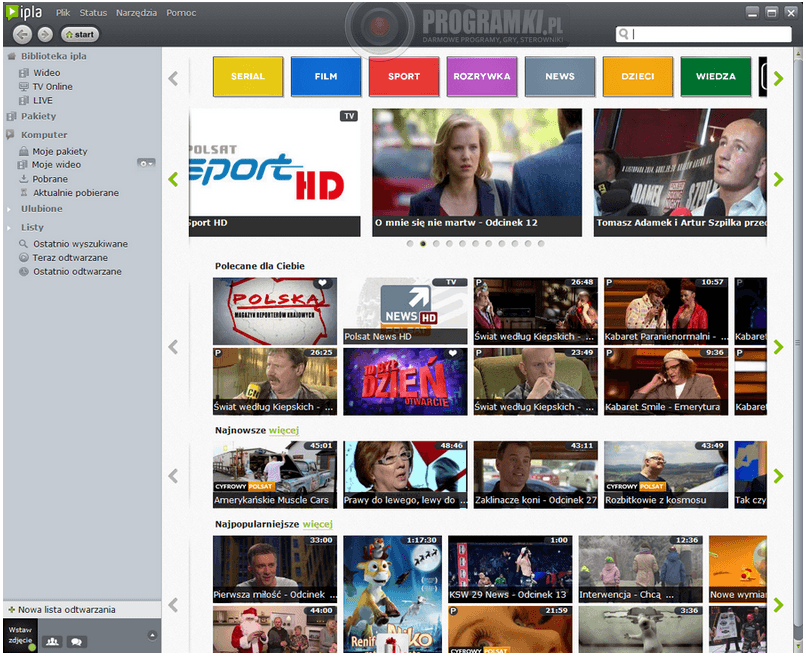Viewport: 806px width, 657px height.
Task: Open the Narzędzia menu
Action: pos(136,13)
